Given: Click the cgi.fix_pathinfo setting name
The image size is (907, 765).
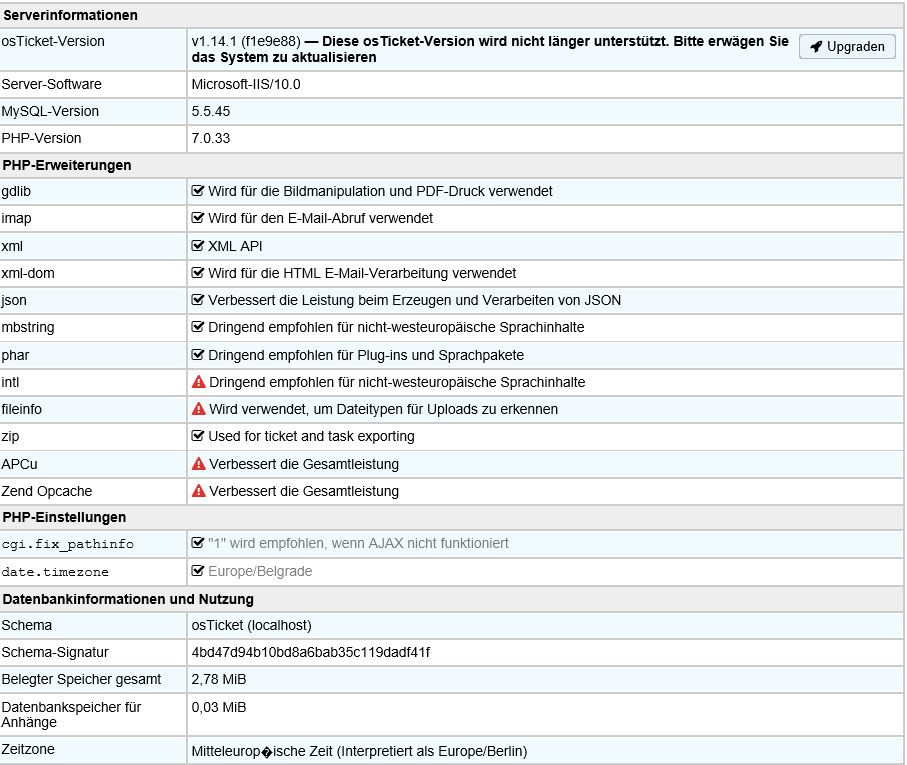Looking at the screenshot, I should tap(68, 544).
